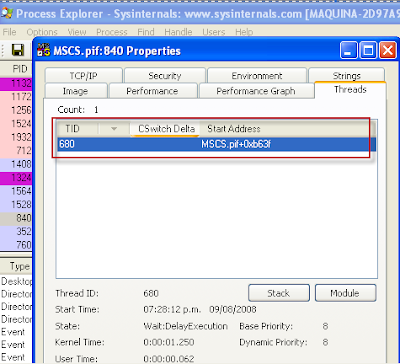Screen dimensions: 400x364
Task: Open the Find menu
Action: (x=146, y=32)
